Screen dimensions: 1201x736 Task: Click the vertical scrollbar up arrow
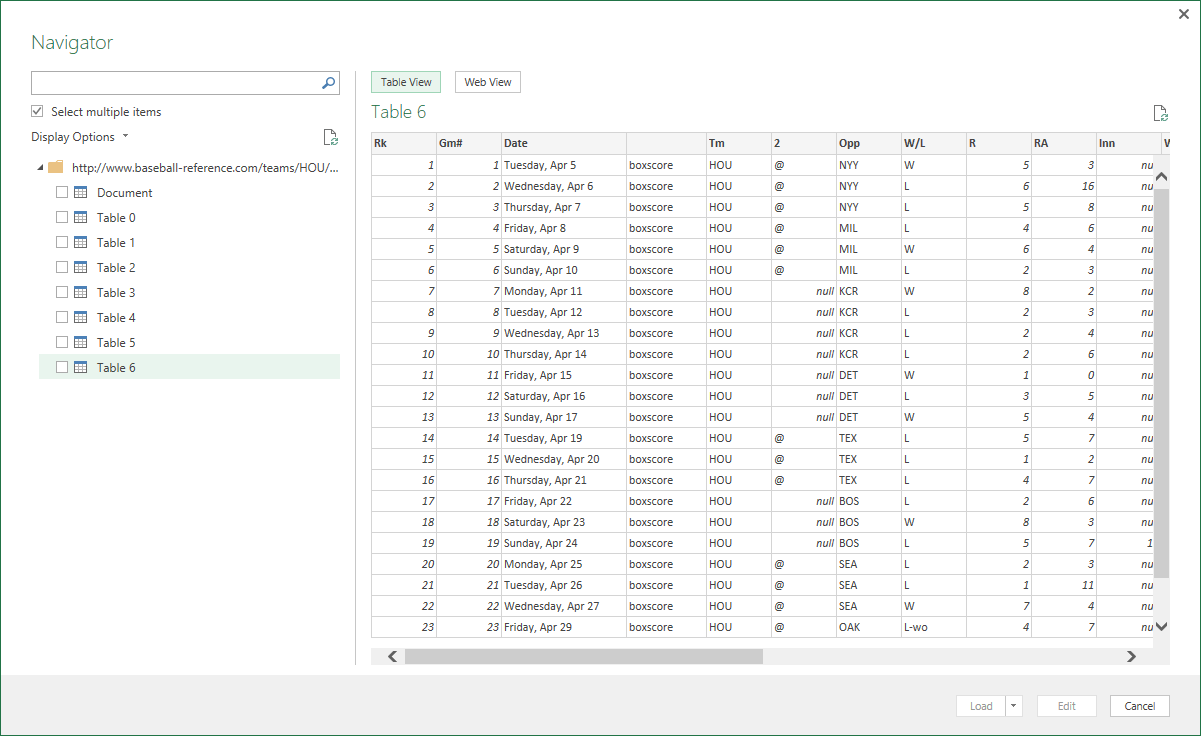1161,177
